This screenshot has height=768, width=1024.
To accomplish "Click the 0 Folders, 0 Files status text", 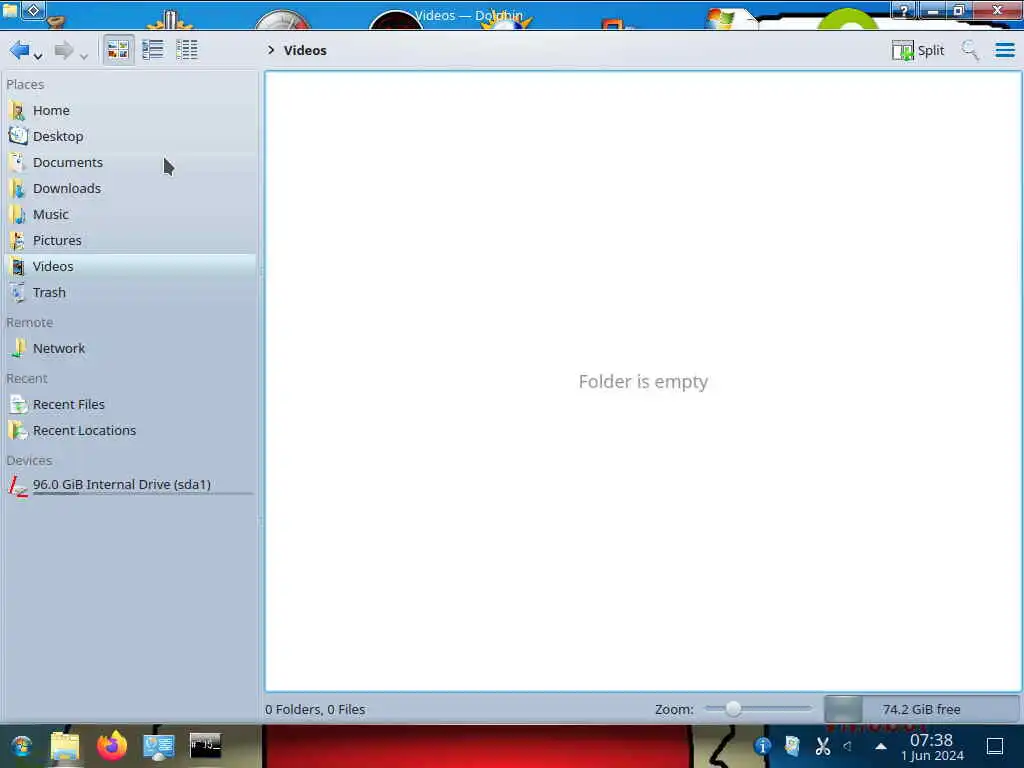I will click(x=315, y=709).
